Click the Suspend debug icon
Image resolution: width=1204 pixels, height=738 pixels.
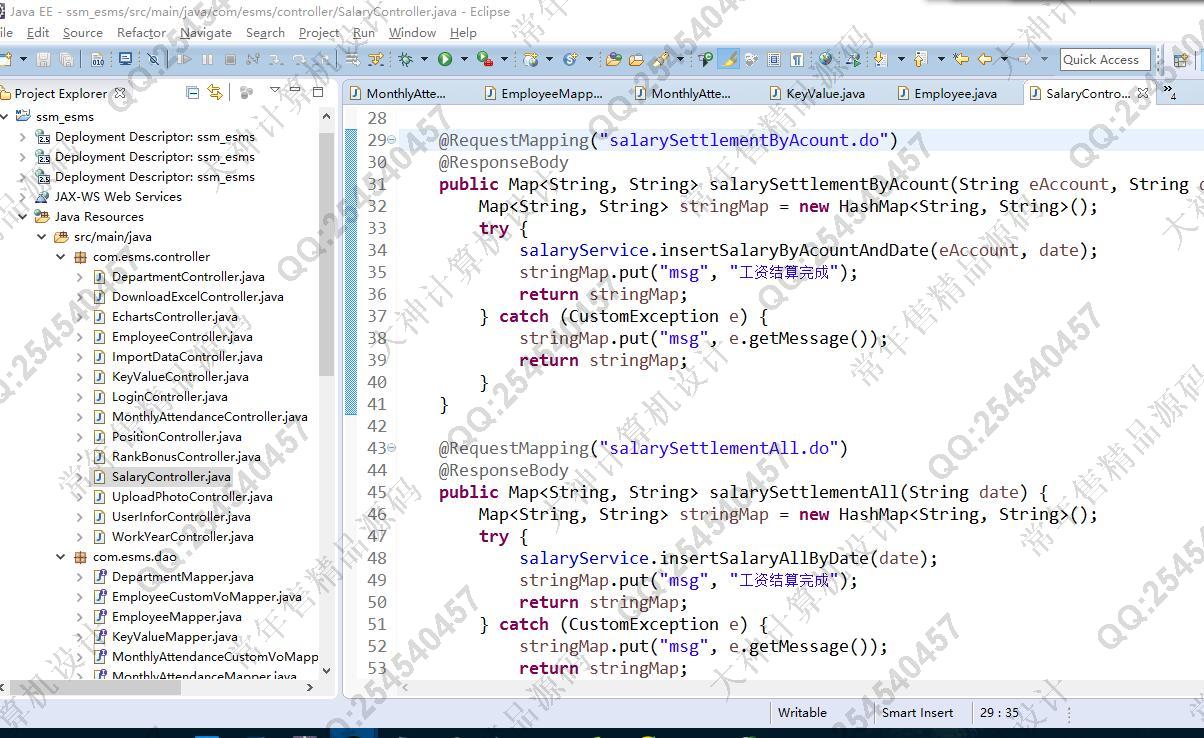point(207,60)
